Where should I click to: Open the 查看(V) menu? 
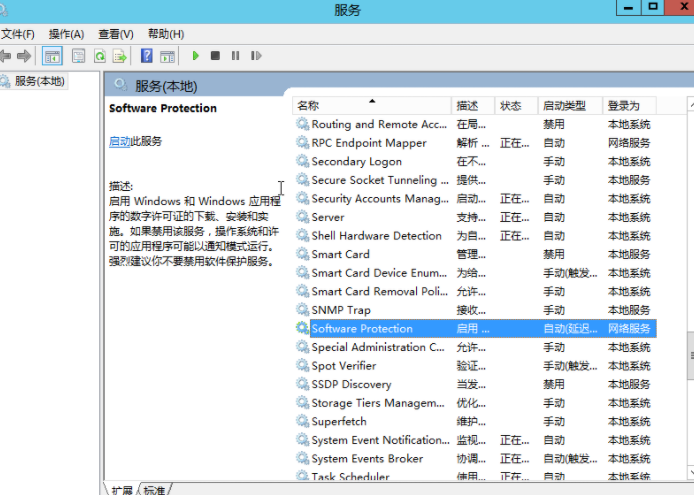pyautogui.click(x=116, y=34)
